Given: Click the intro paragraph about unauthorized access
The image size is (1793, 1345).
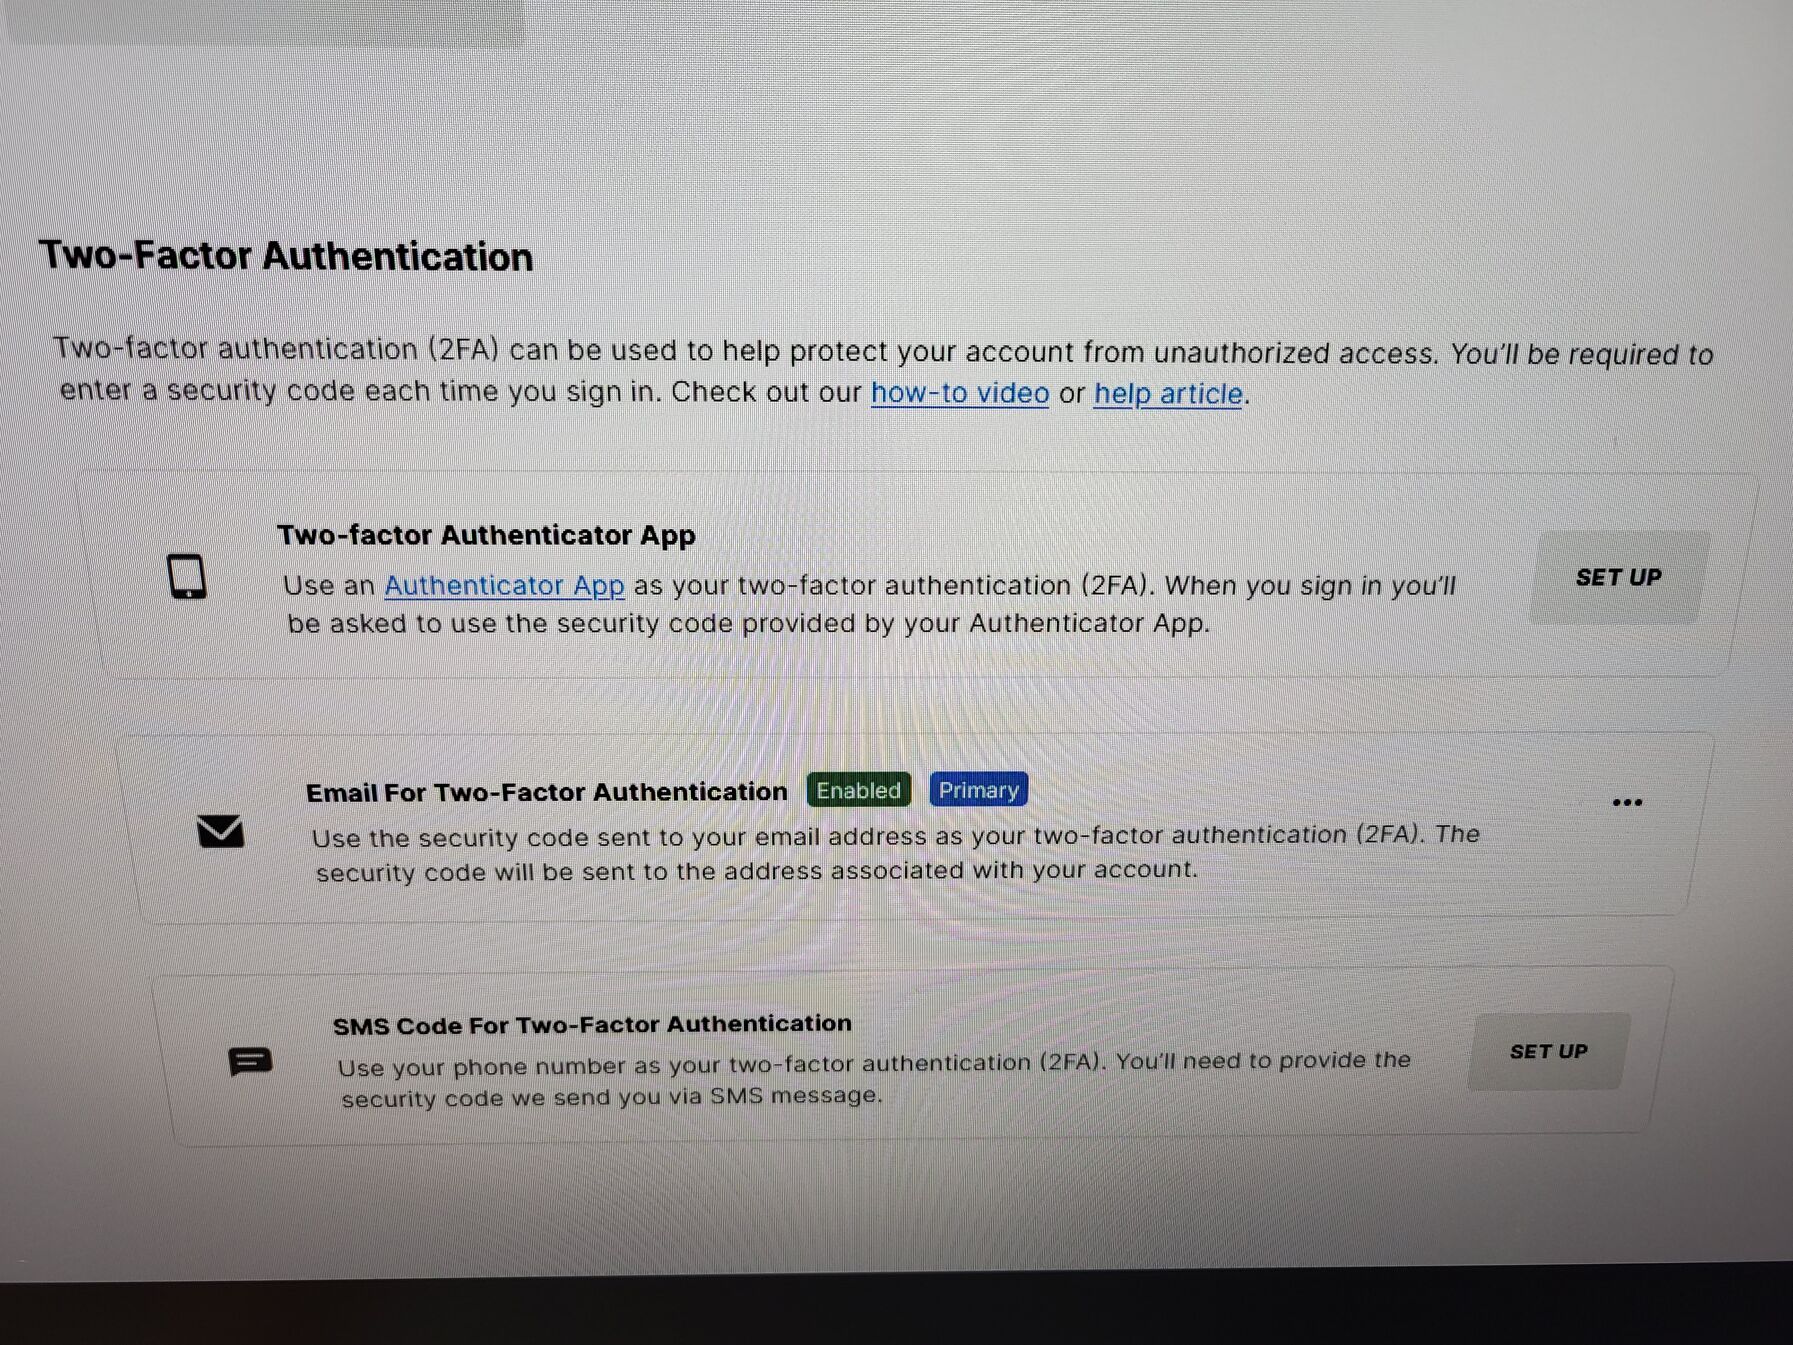Looking at the screenshot, I should pos(882,371).
